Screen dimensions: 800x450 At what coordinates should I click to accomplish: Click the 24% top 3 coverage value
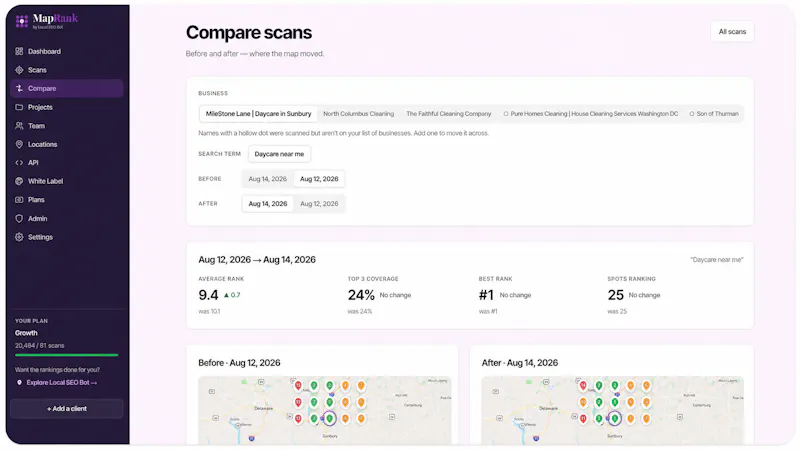tap(361, 295)
